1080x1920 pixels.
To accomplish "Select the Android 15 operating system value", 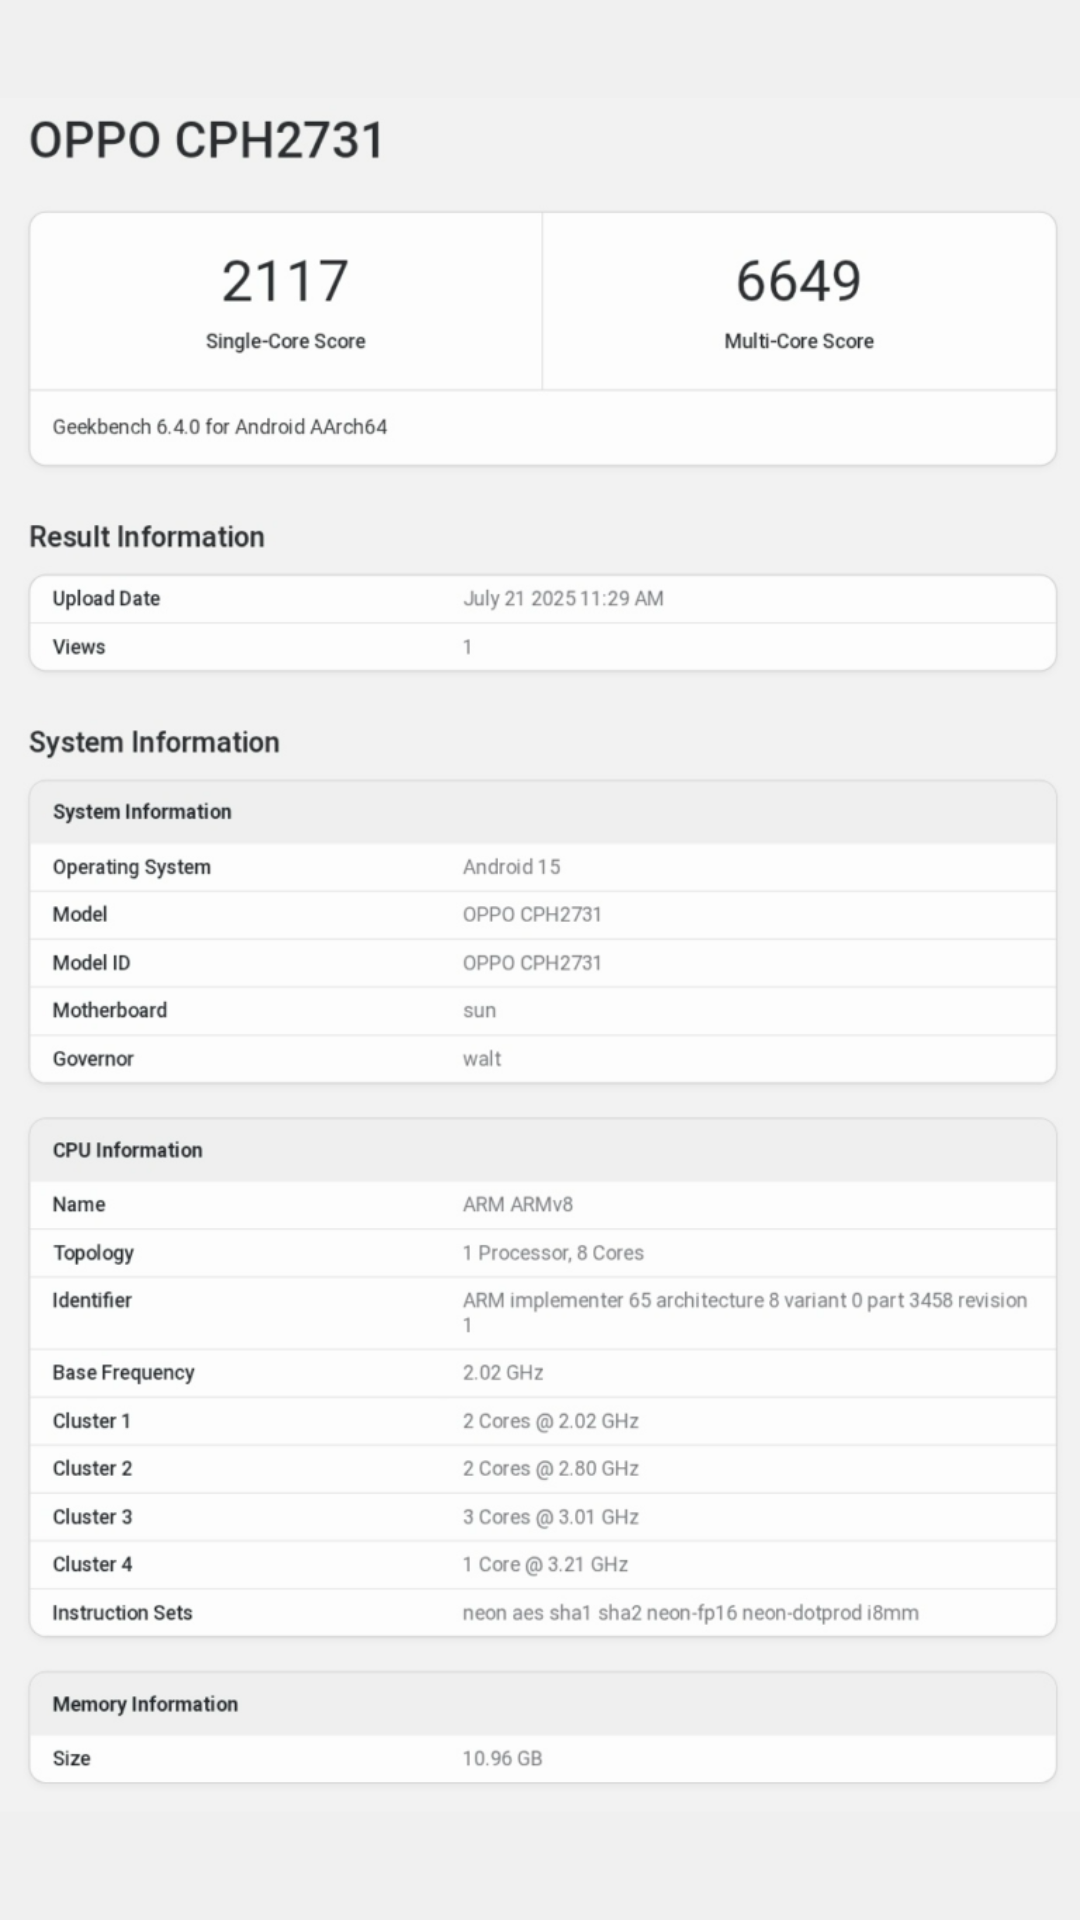I will tap(511, 867).
